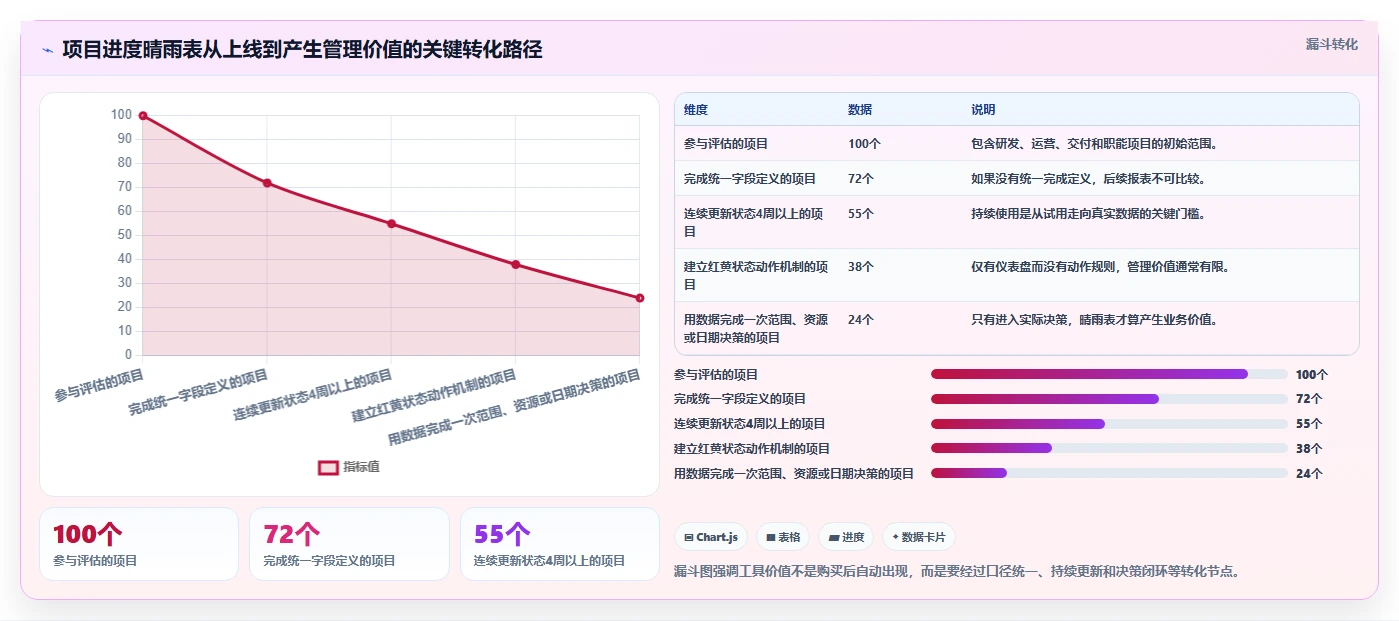This screenshot has height=621, width=1399.
Task: Click progress label 用数据完成一次范围、资源或日期决策的项目
Action: tap(794, 474)
